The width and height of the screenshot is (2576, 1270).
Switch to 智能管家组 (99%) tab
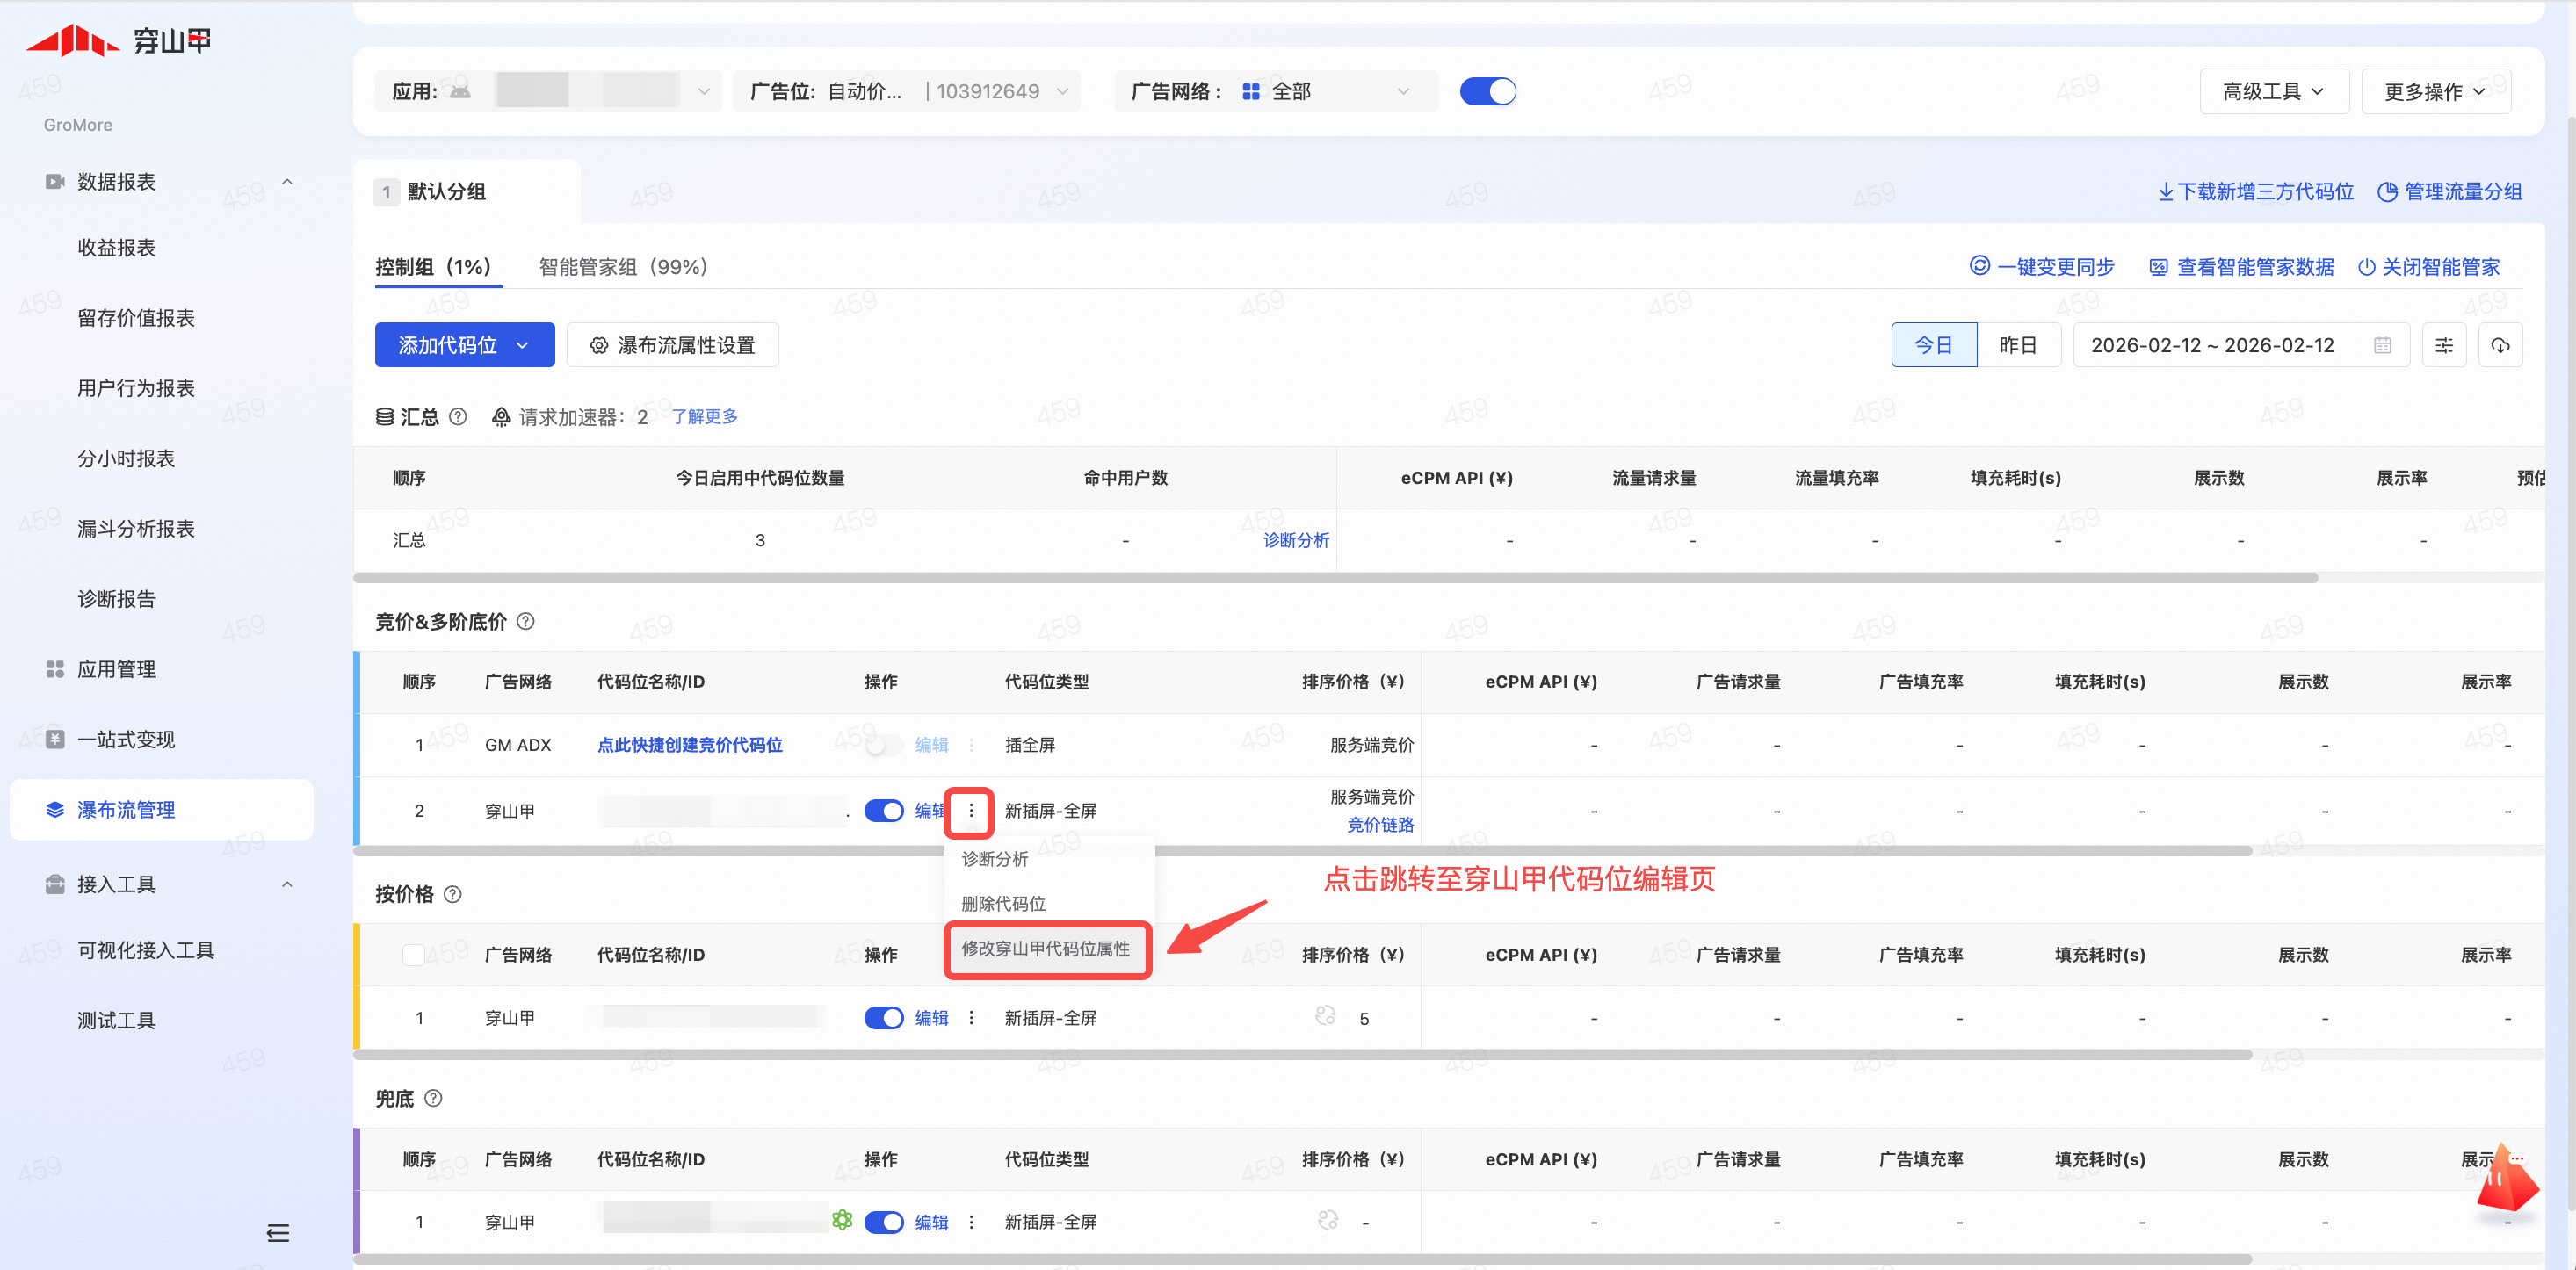622,267
